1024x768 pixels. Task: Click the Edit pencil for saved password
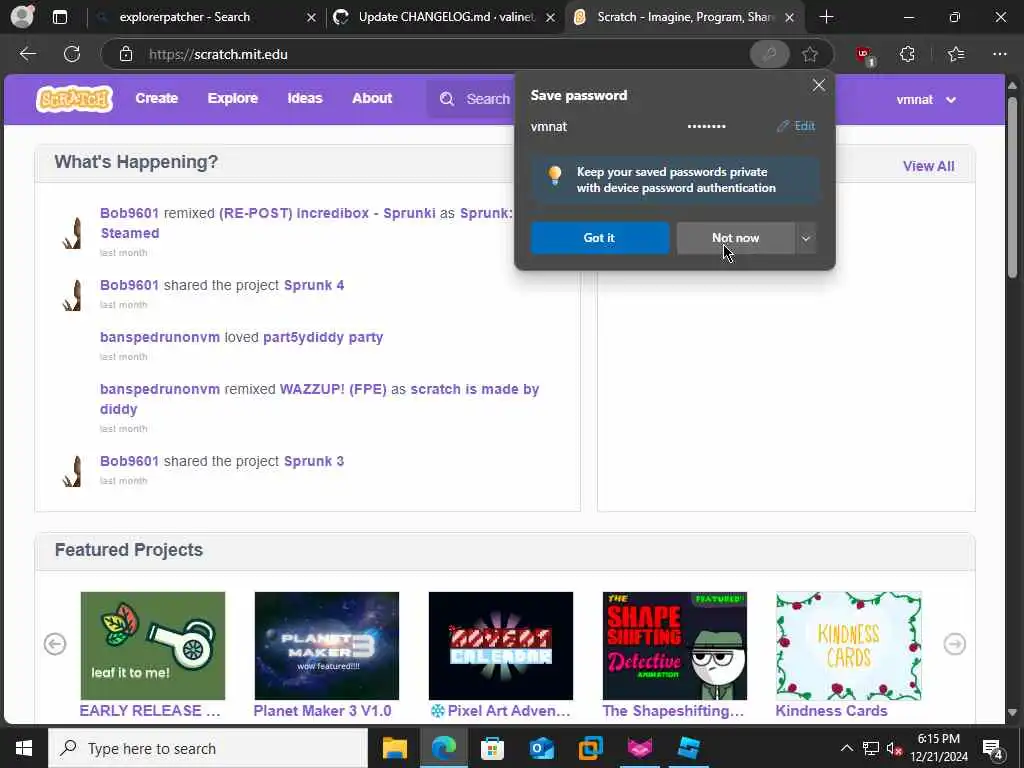tap(795, 126)
